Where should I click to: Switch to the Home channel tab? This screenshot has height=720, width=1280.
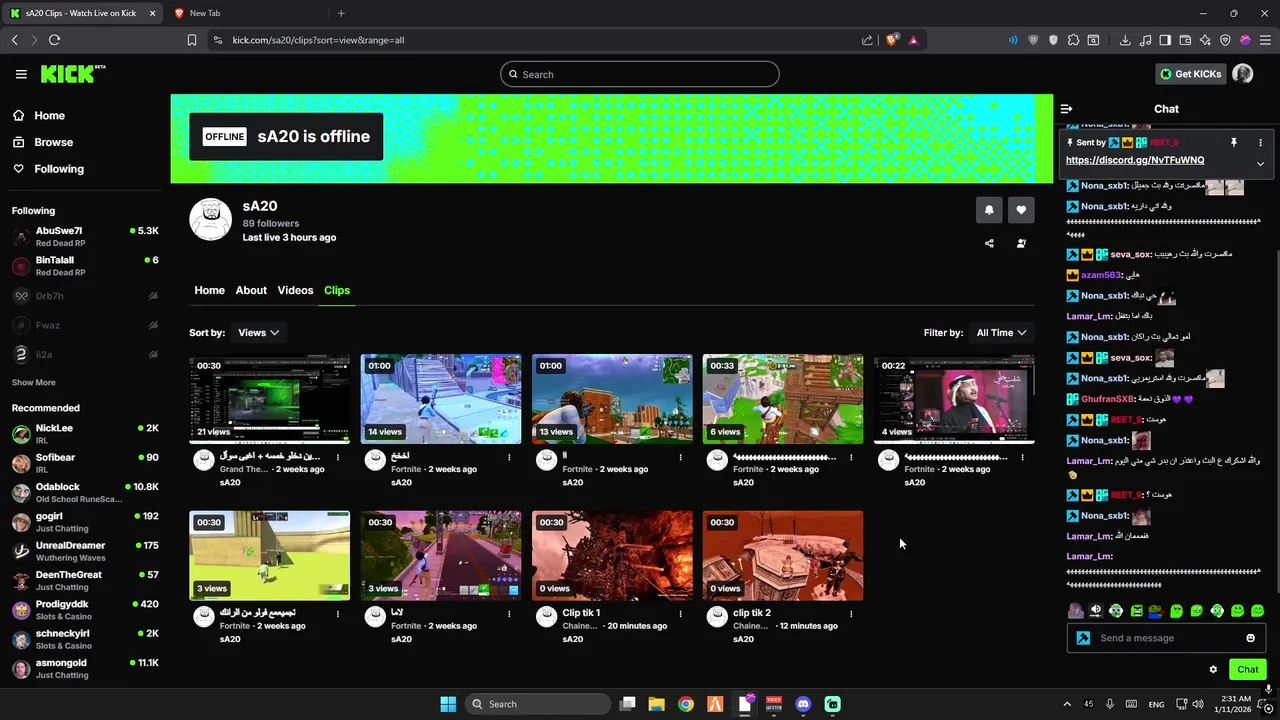(209, 290)
